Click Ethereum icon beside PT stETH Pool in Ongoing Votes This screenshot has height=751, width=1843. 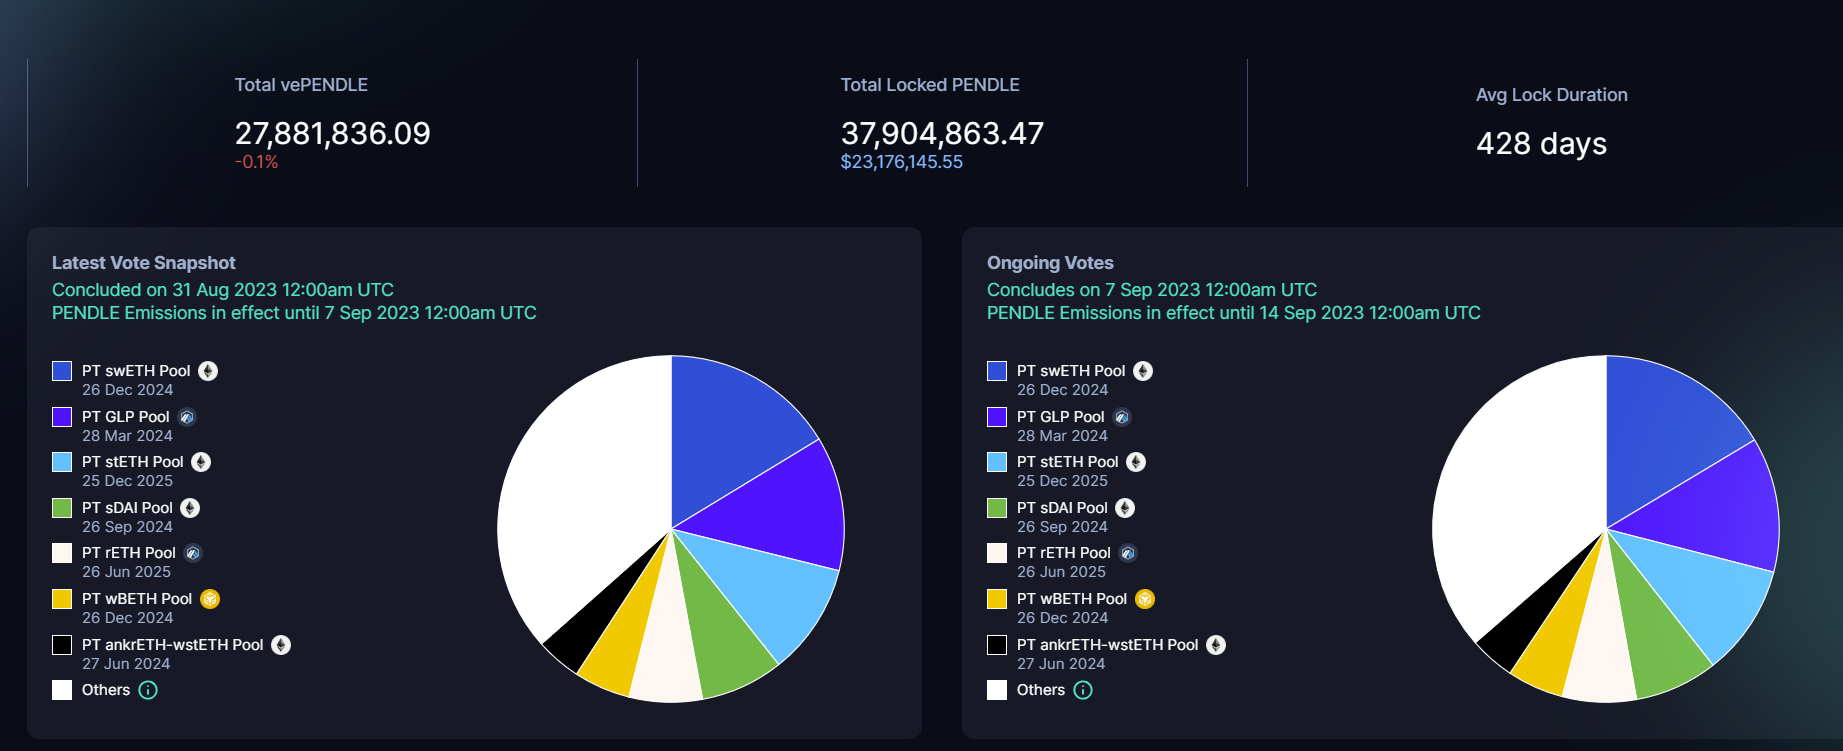(x=1136, y=462)
